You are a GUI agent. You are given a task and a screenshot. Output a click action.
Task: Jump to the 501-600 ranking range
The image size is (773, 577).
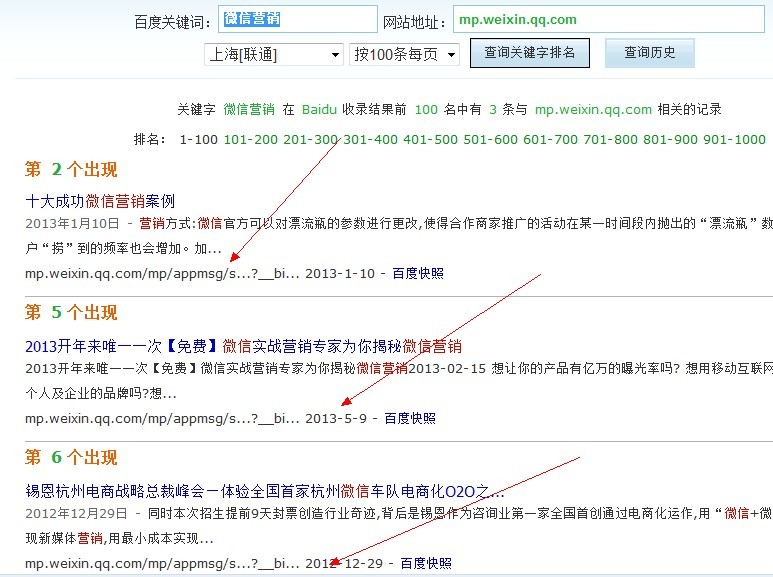490,139
